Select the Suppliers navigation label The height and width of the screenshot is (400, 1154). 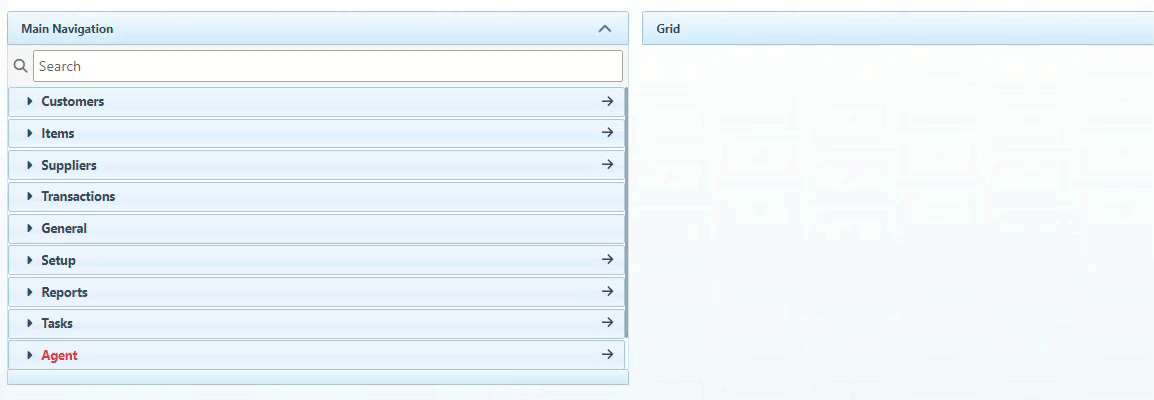click(68, 165)
